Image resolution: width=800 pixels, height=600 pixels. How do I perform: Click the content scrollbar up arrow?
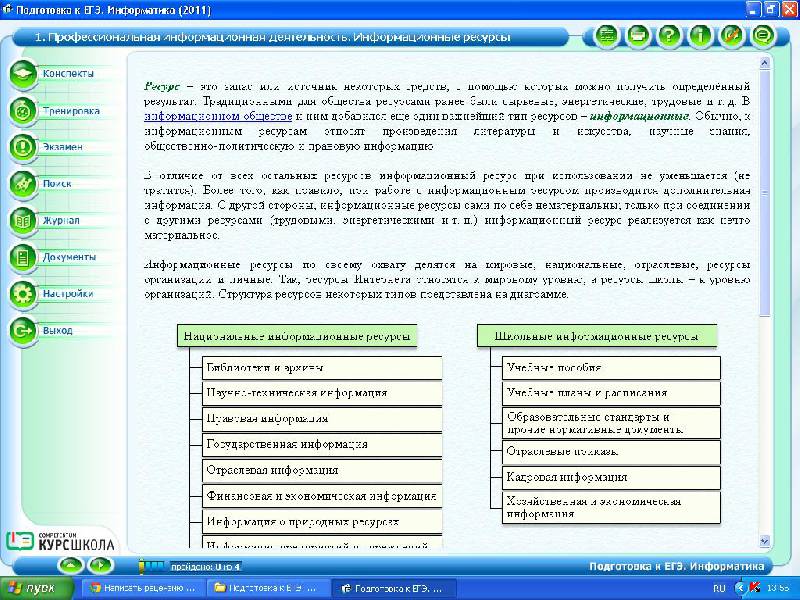[764, 63]
